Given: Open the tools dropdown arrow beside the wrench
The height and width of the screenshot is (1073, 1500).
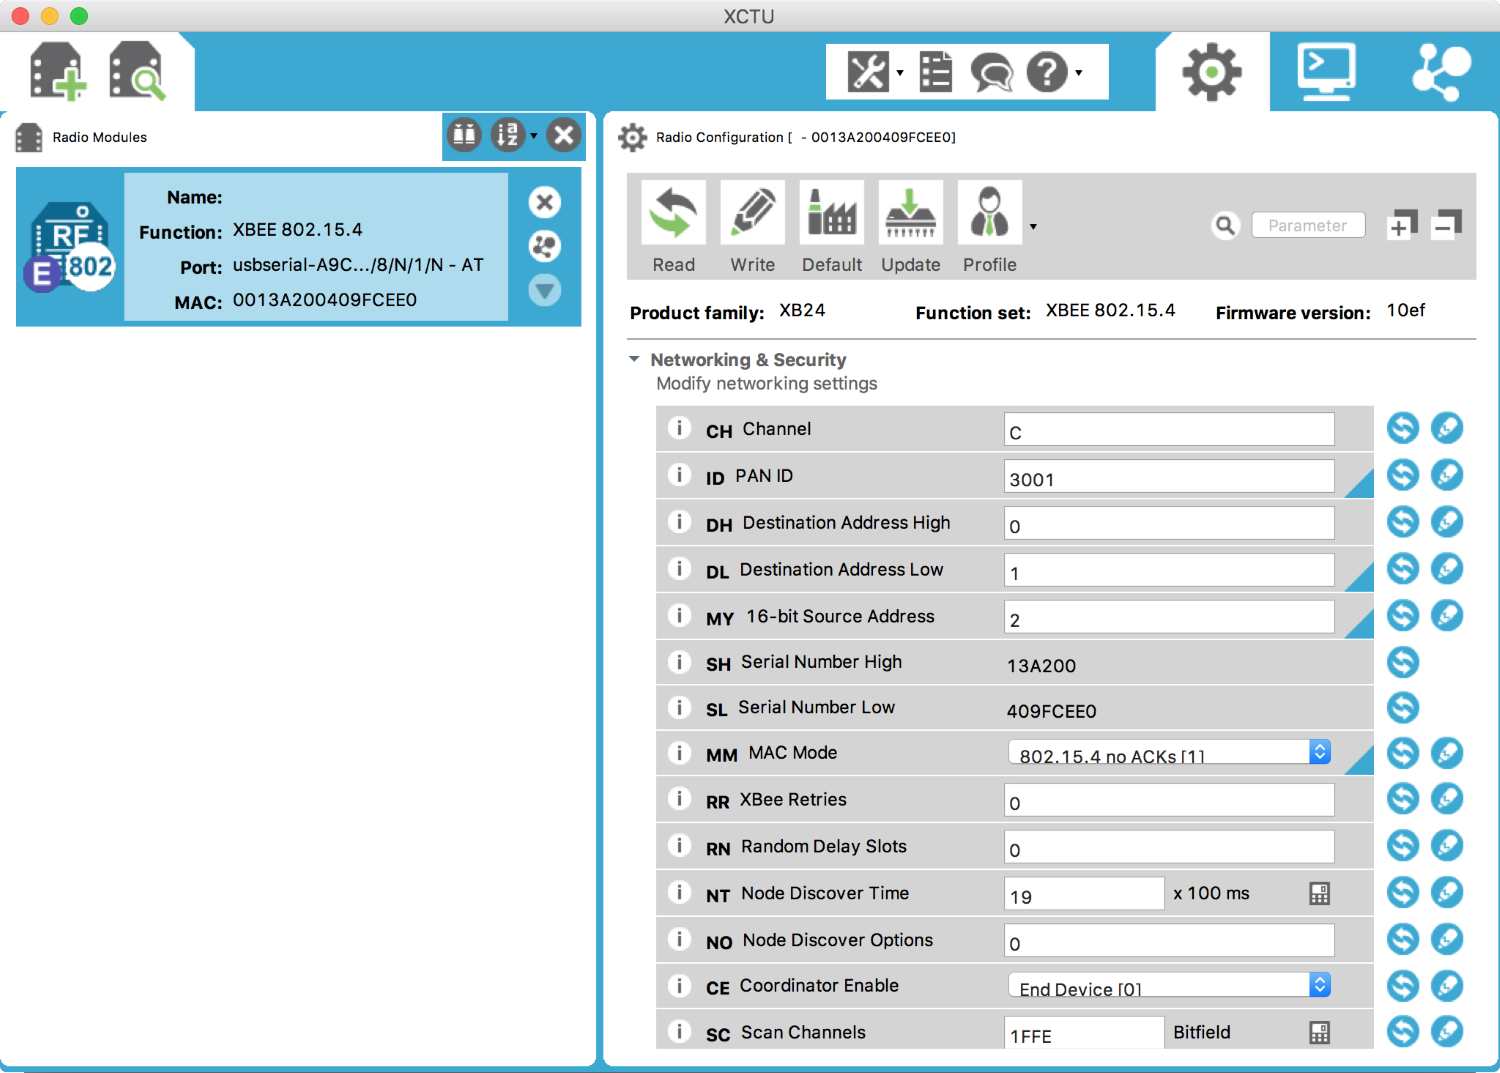Looking at the screenshot, I should (x=900, y=72).
